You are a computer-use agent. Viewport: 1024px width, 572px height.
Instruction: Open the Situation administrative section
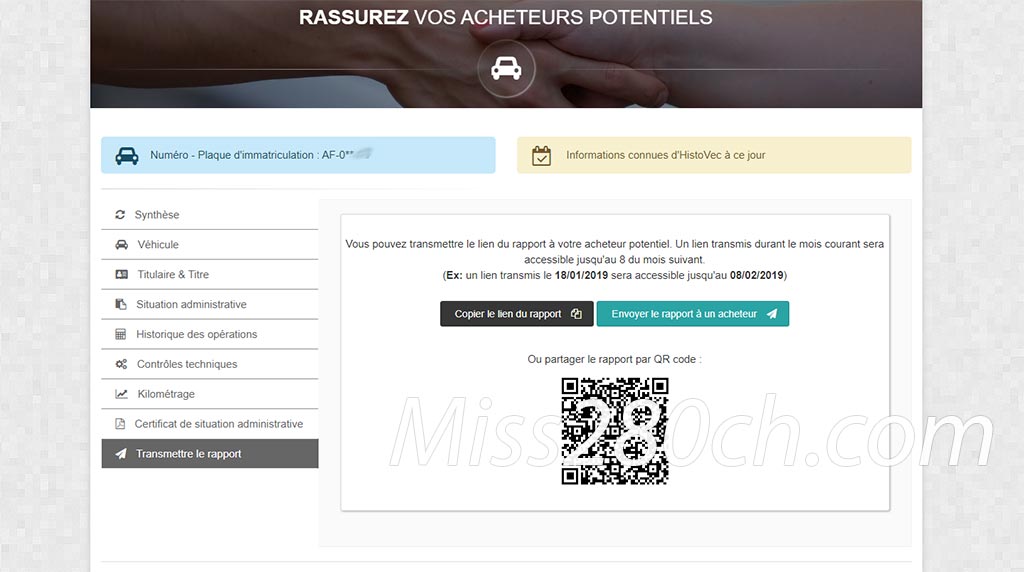[x=210, y=304]
